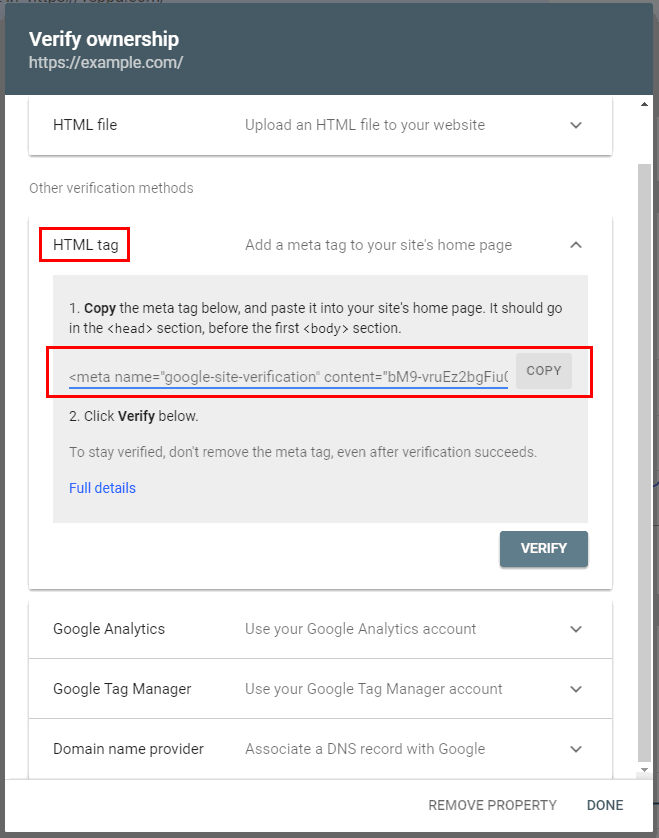Image resolution: width=659 pixels, height=838 pixels.
Task: Click REMOVE PROPERTY button
Action: (x=492, y=805)
